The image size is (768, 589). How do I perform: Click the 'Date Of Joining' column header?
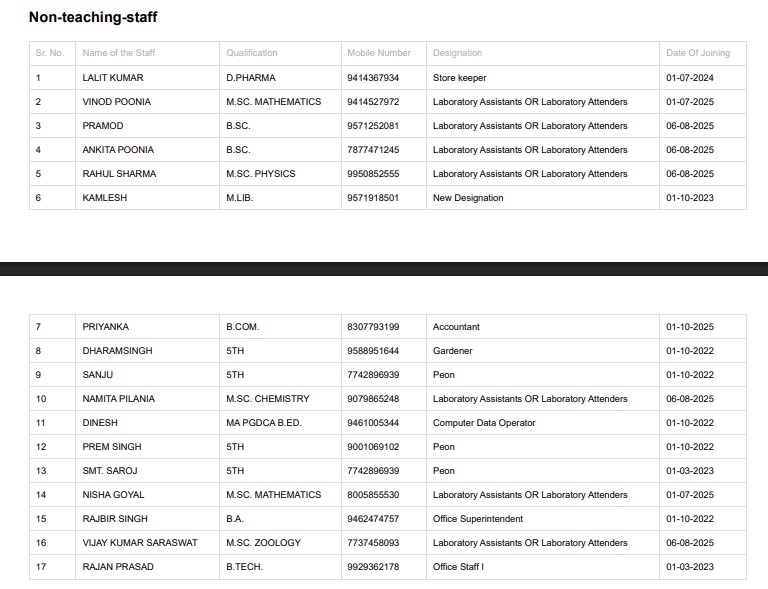[698, 53]
